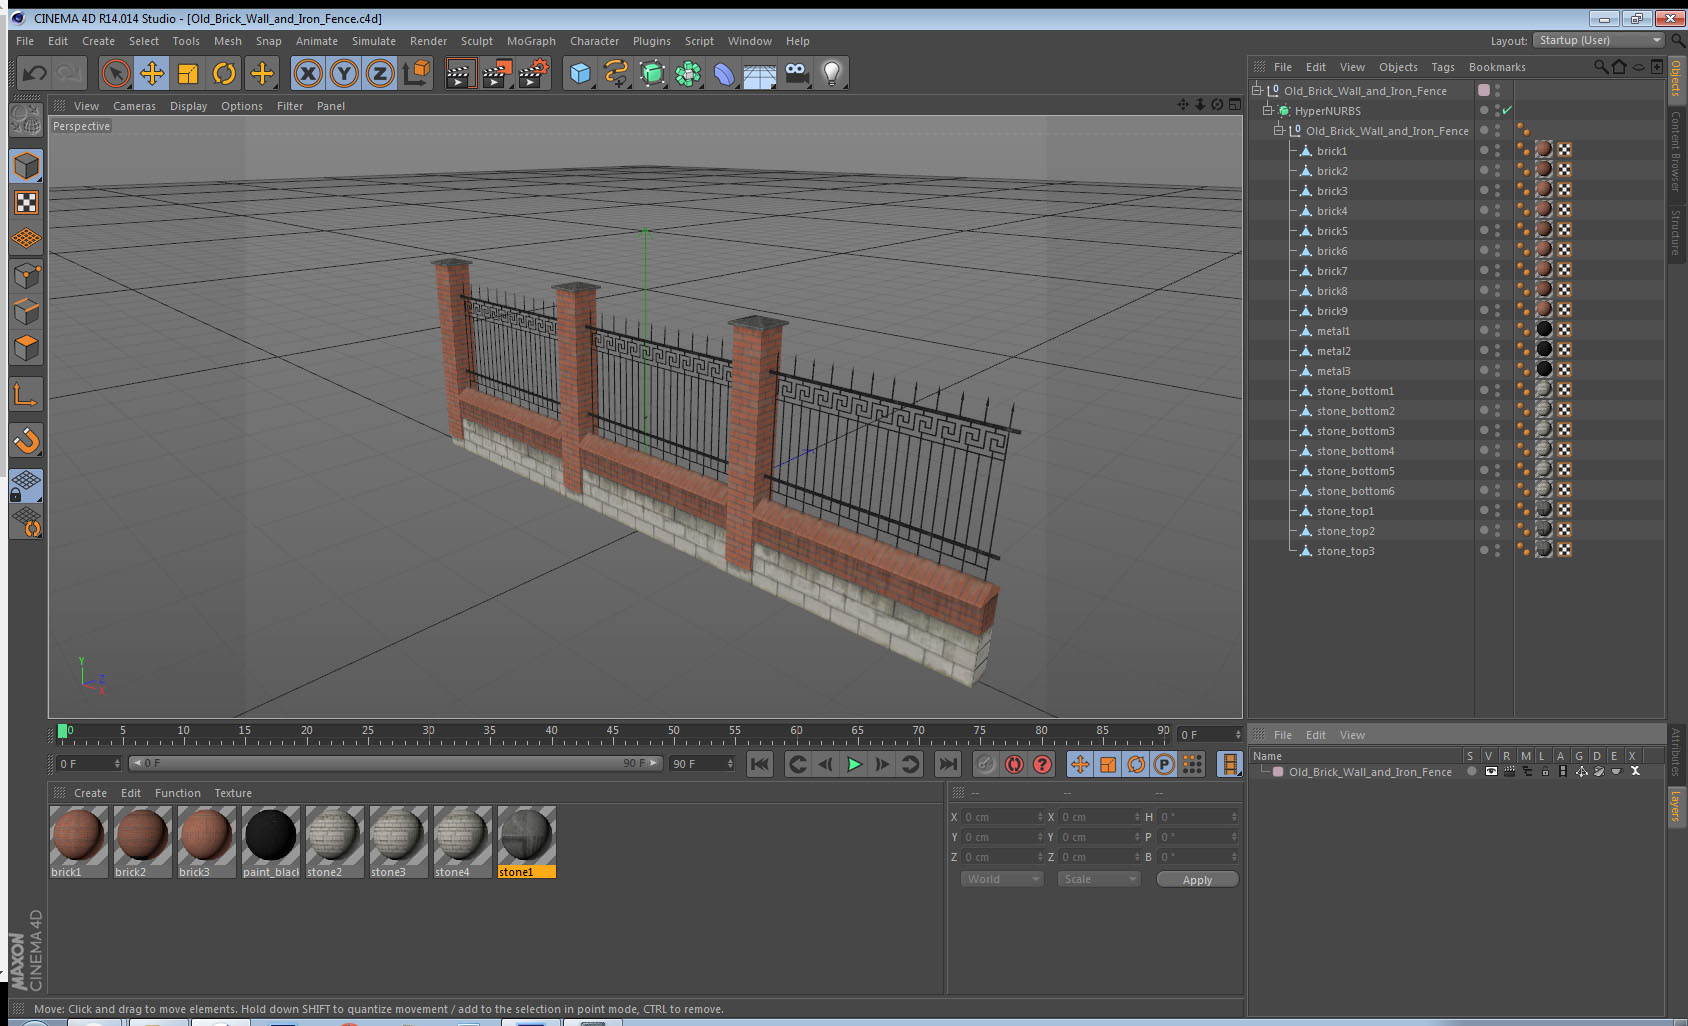Screen dimensions: 1688x1026
Task: Open the Scale coordinate dropdown
Action: 1099,879
